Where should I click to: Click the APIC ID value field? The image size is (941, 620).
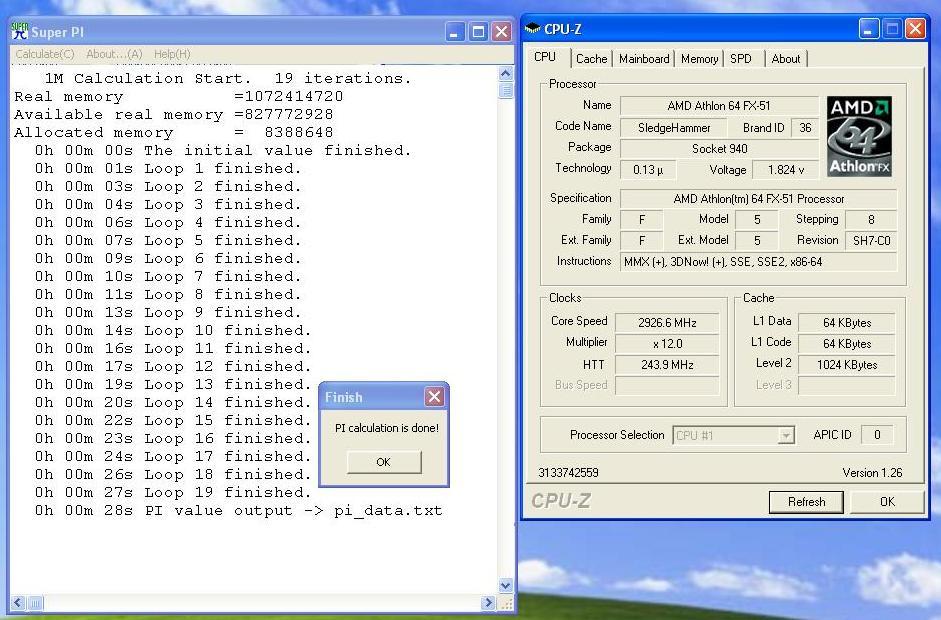tap(877, 435)
